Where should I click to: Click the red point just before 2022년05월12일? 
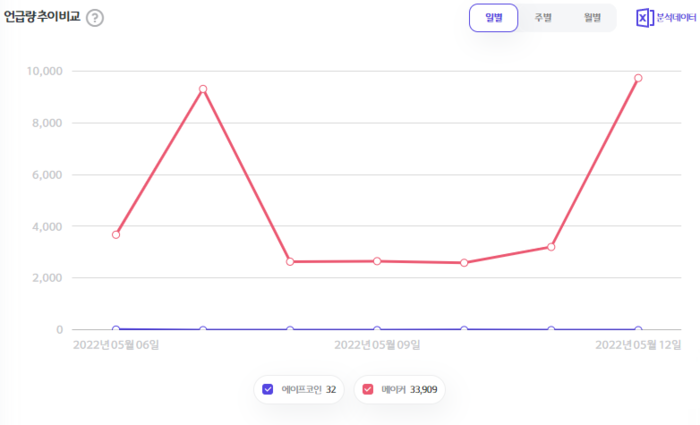551,247
